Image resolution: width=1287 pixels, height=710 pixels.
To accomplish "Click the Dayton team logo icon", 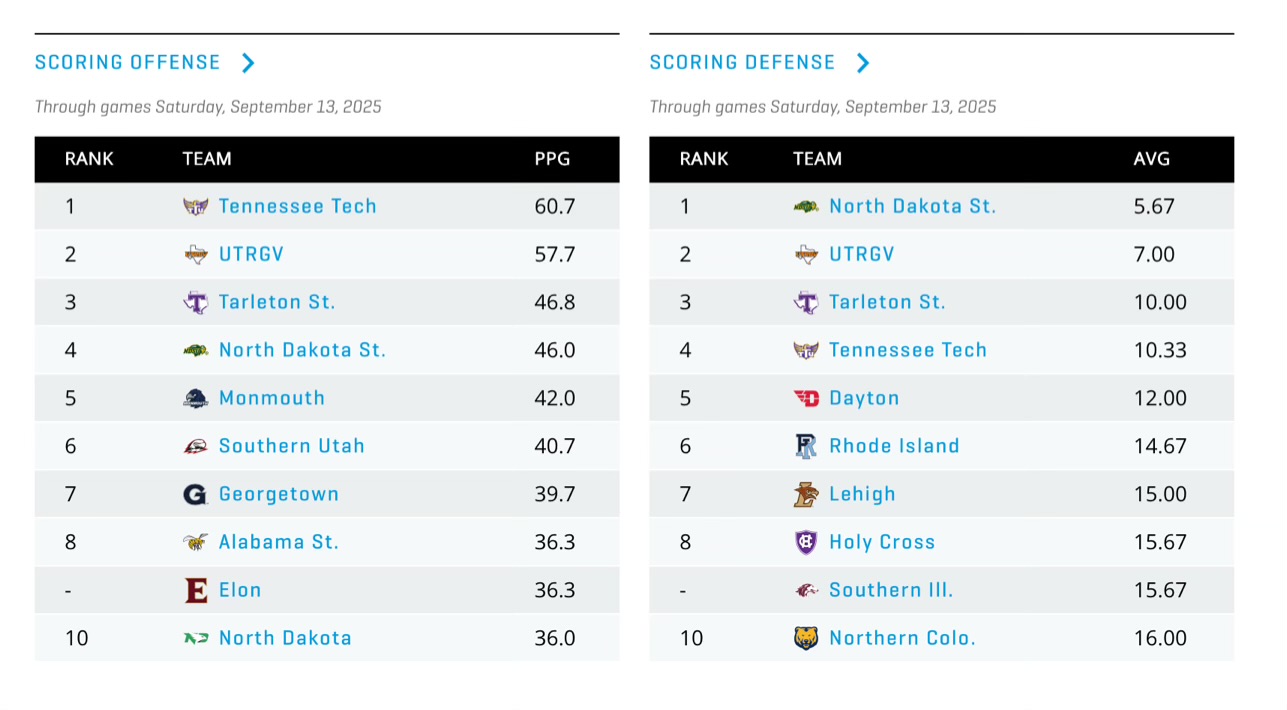I will point(806,399).
